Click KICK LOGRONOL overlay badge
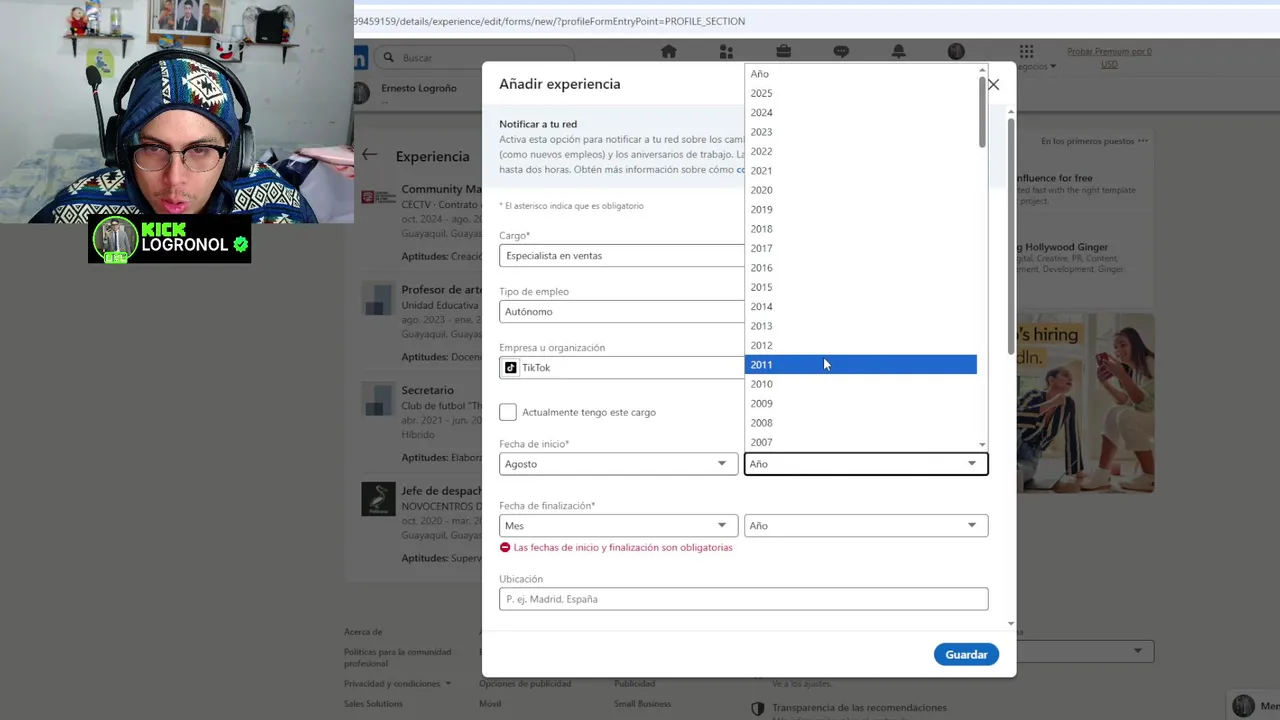The image size is (1280, 720). (x=169, y=239)
